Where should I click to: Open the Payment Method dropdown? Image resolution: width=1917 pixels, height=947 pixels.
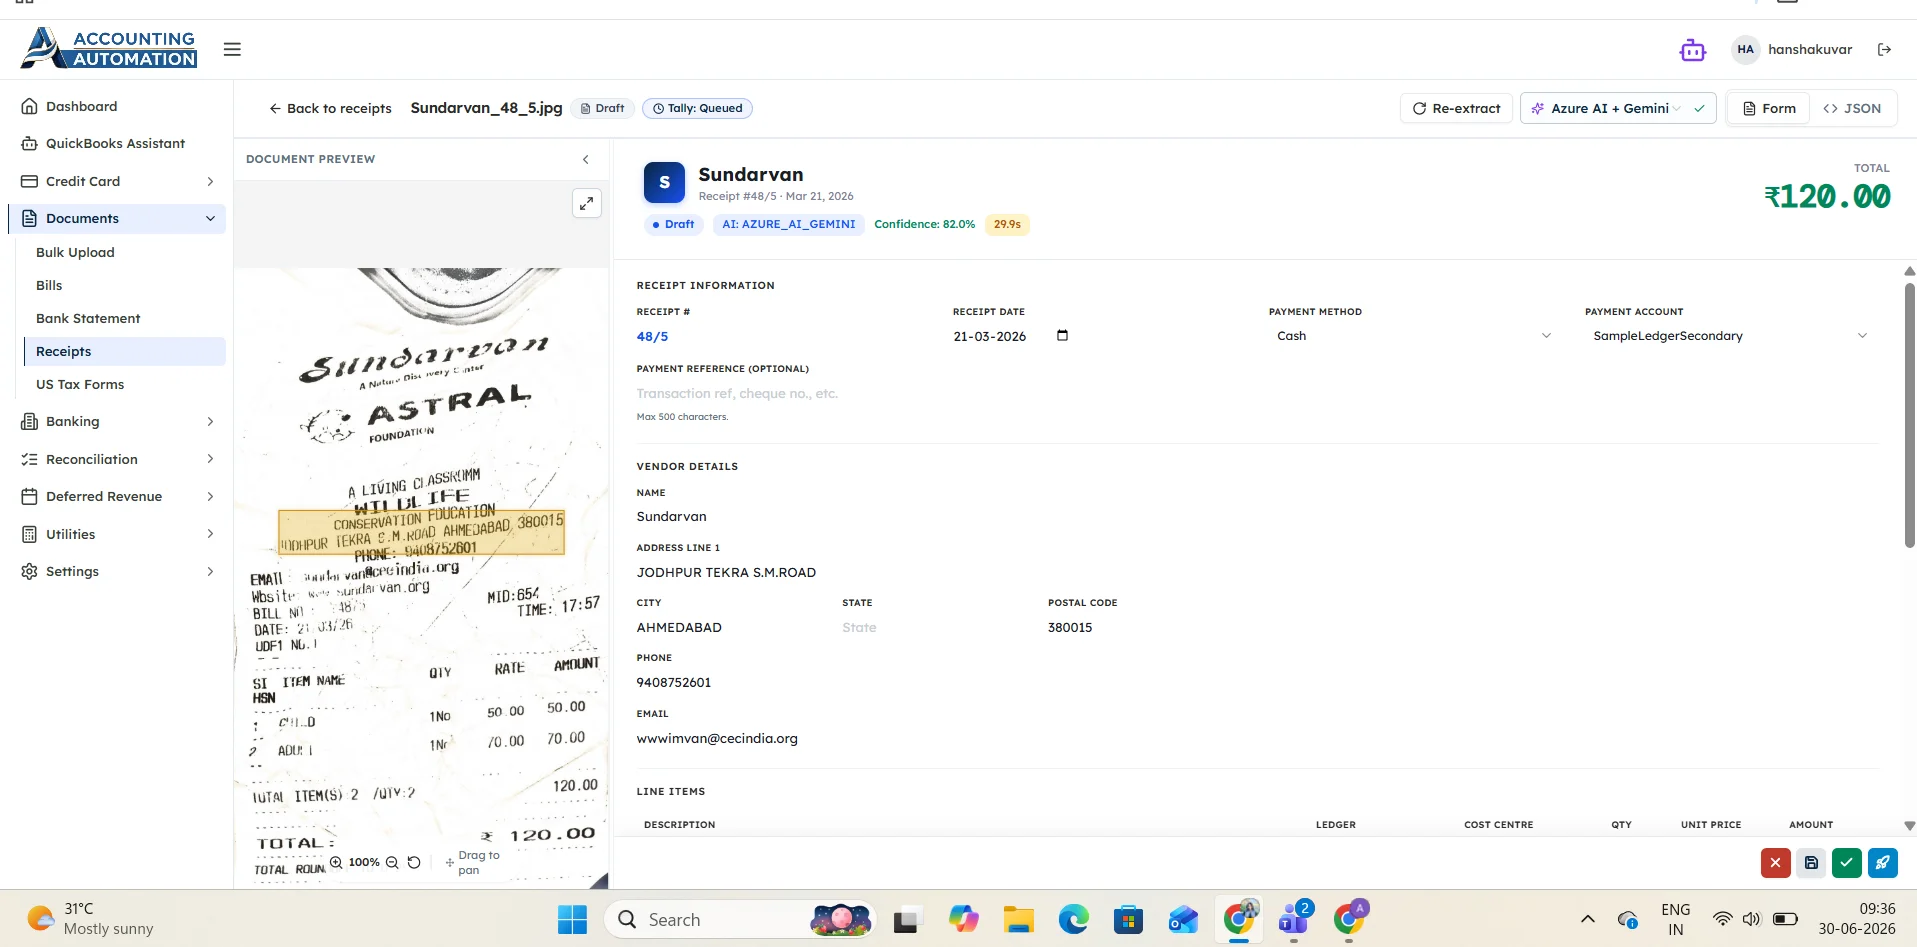1412,336
